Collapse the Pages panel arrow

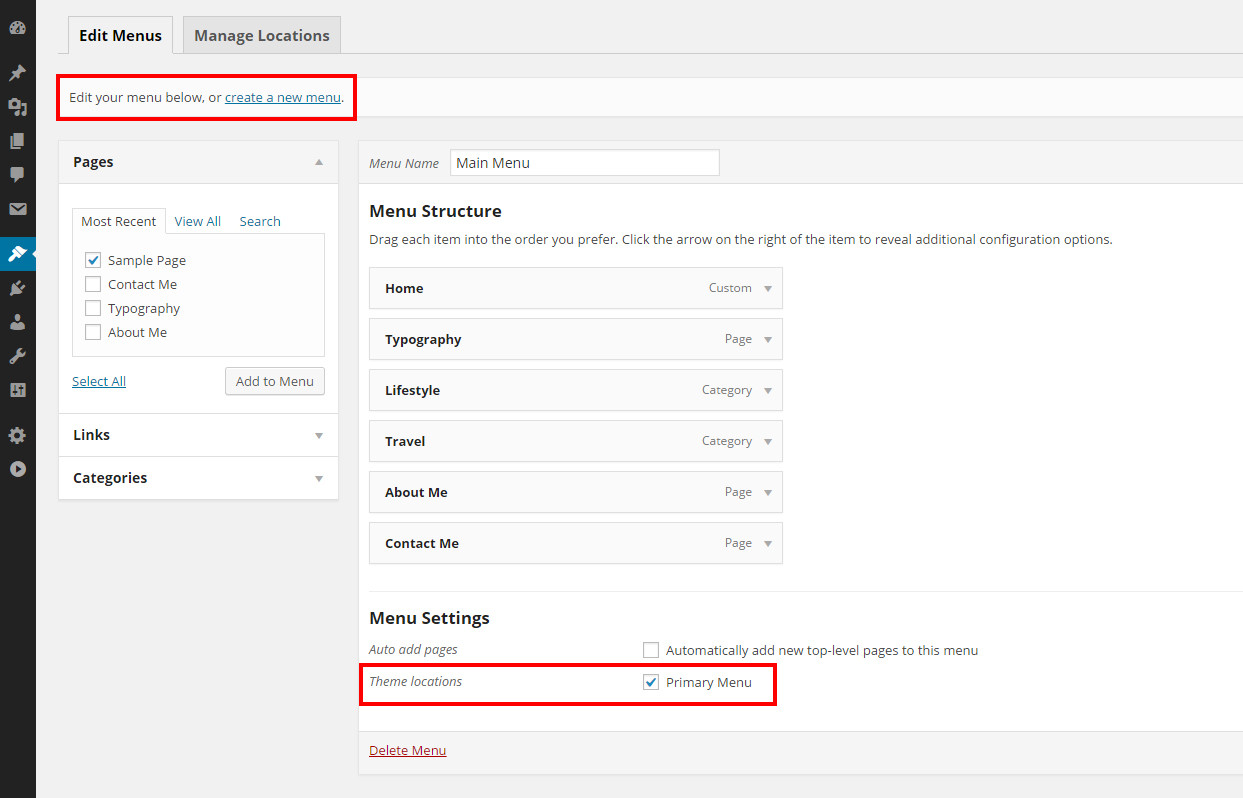[319, 162]
